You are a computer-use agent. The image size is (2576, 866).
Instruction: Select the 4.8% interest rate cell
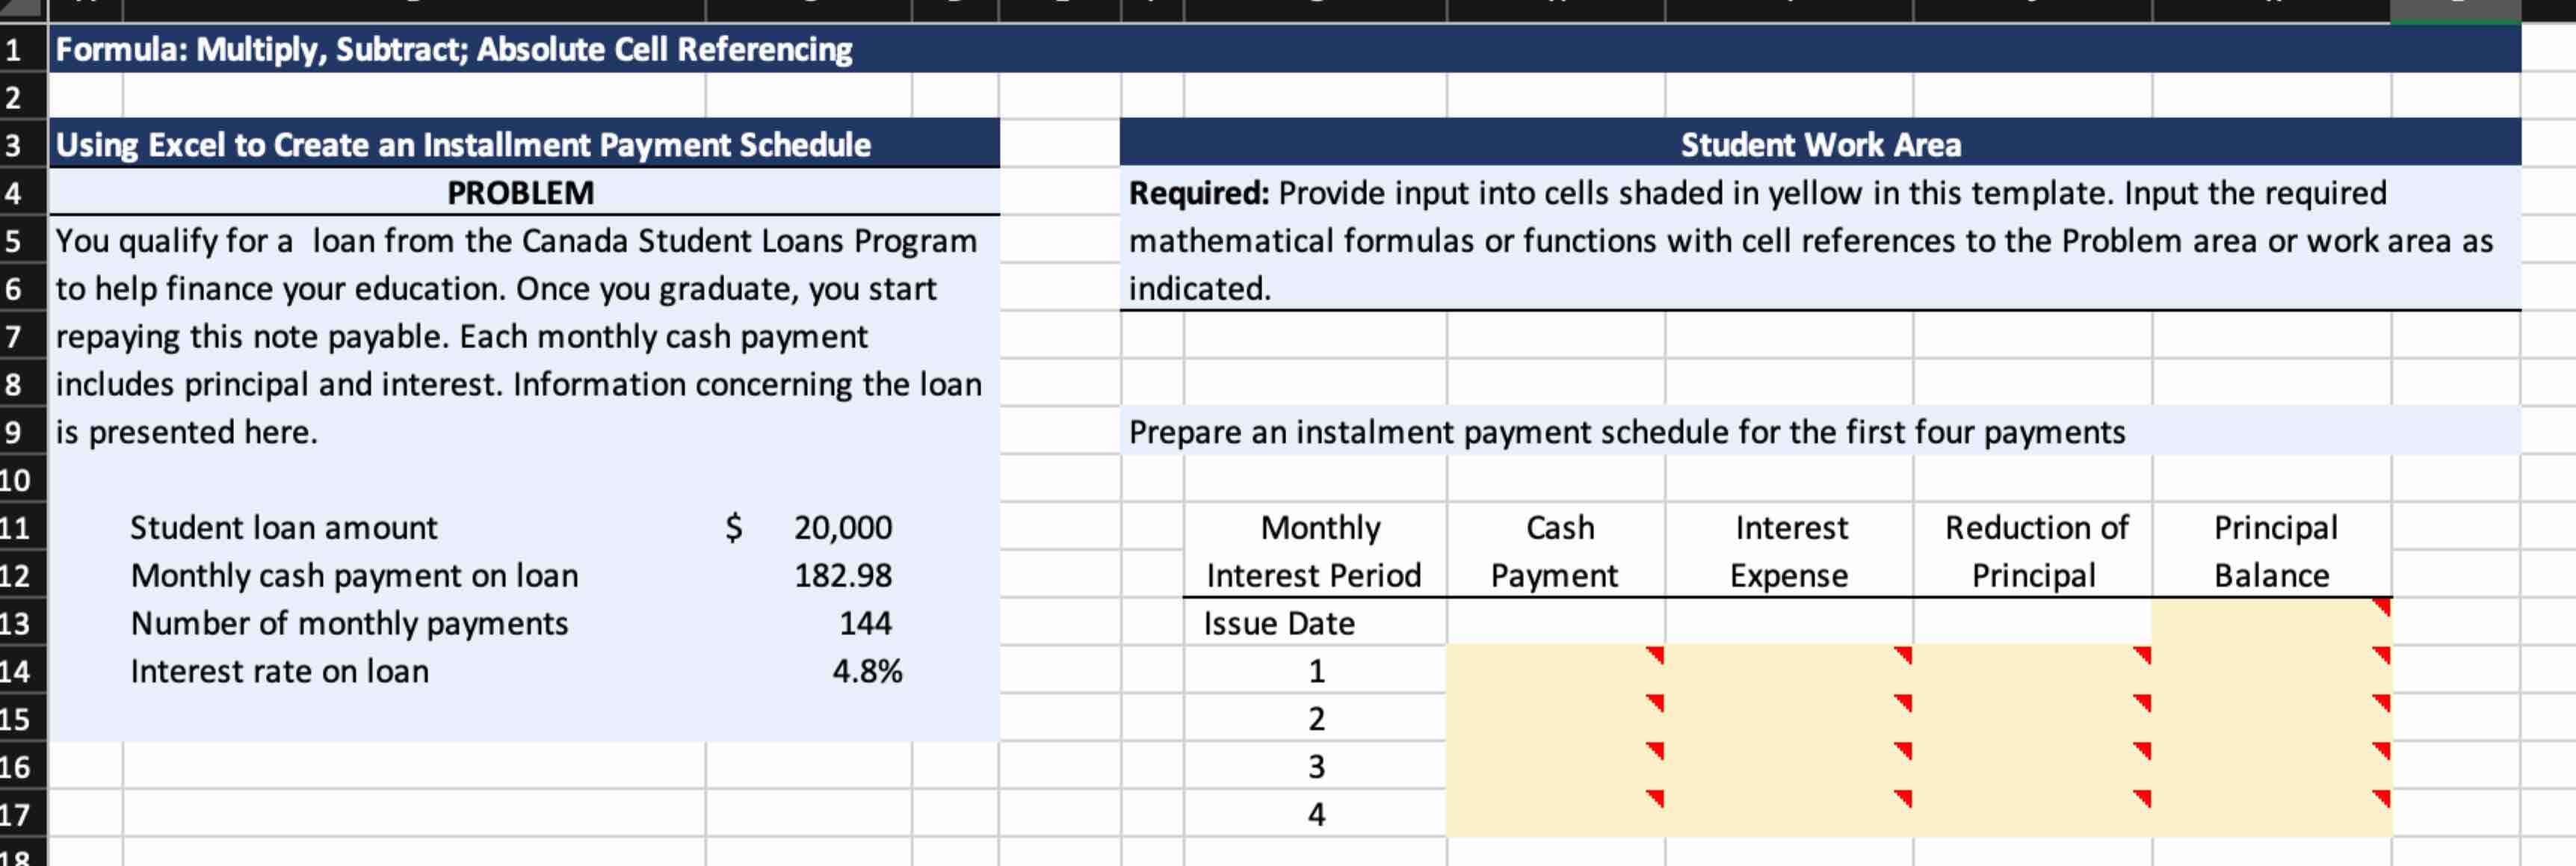866,672
